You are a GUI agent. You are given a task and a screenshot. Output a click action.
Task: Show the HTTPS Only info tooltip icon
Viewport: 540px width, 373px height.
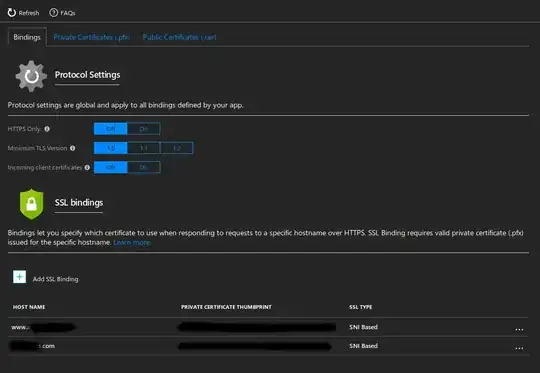click(x=47, y=129)
